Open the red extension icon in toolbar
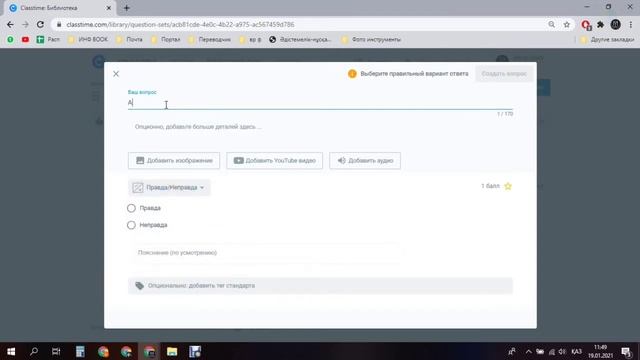The width and height of the screenshot is (640, 360). [586, 25]
